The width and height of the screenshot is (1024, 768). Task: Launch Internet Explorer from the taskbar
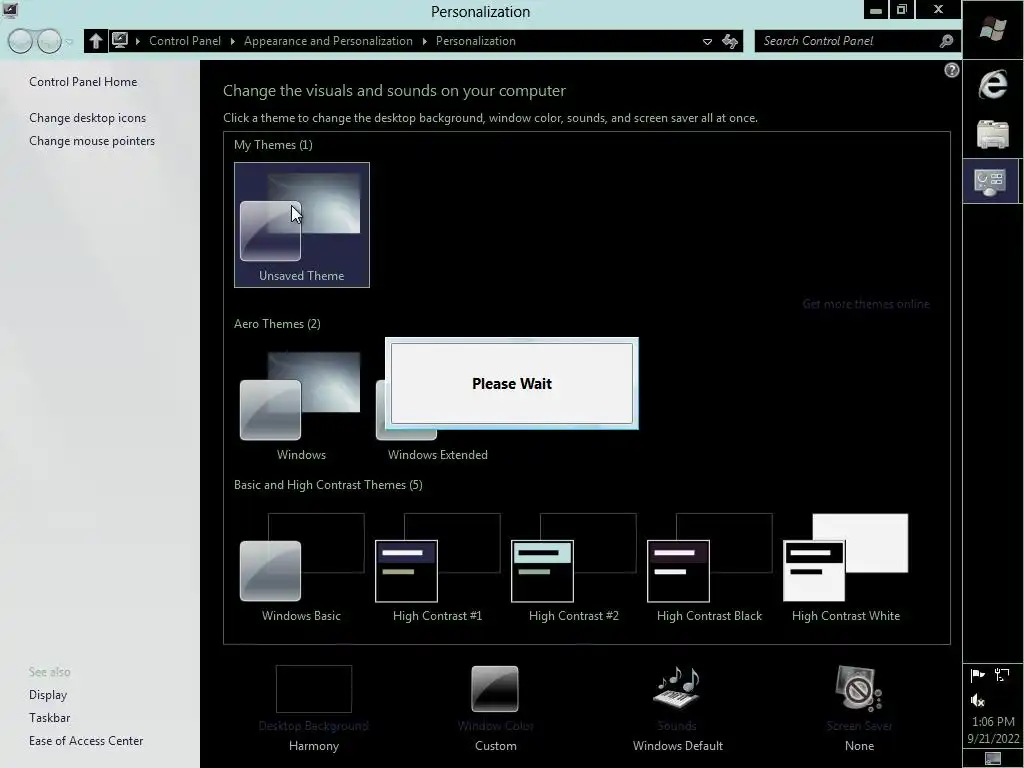point(993,84)
